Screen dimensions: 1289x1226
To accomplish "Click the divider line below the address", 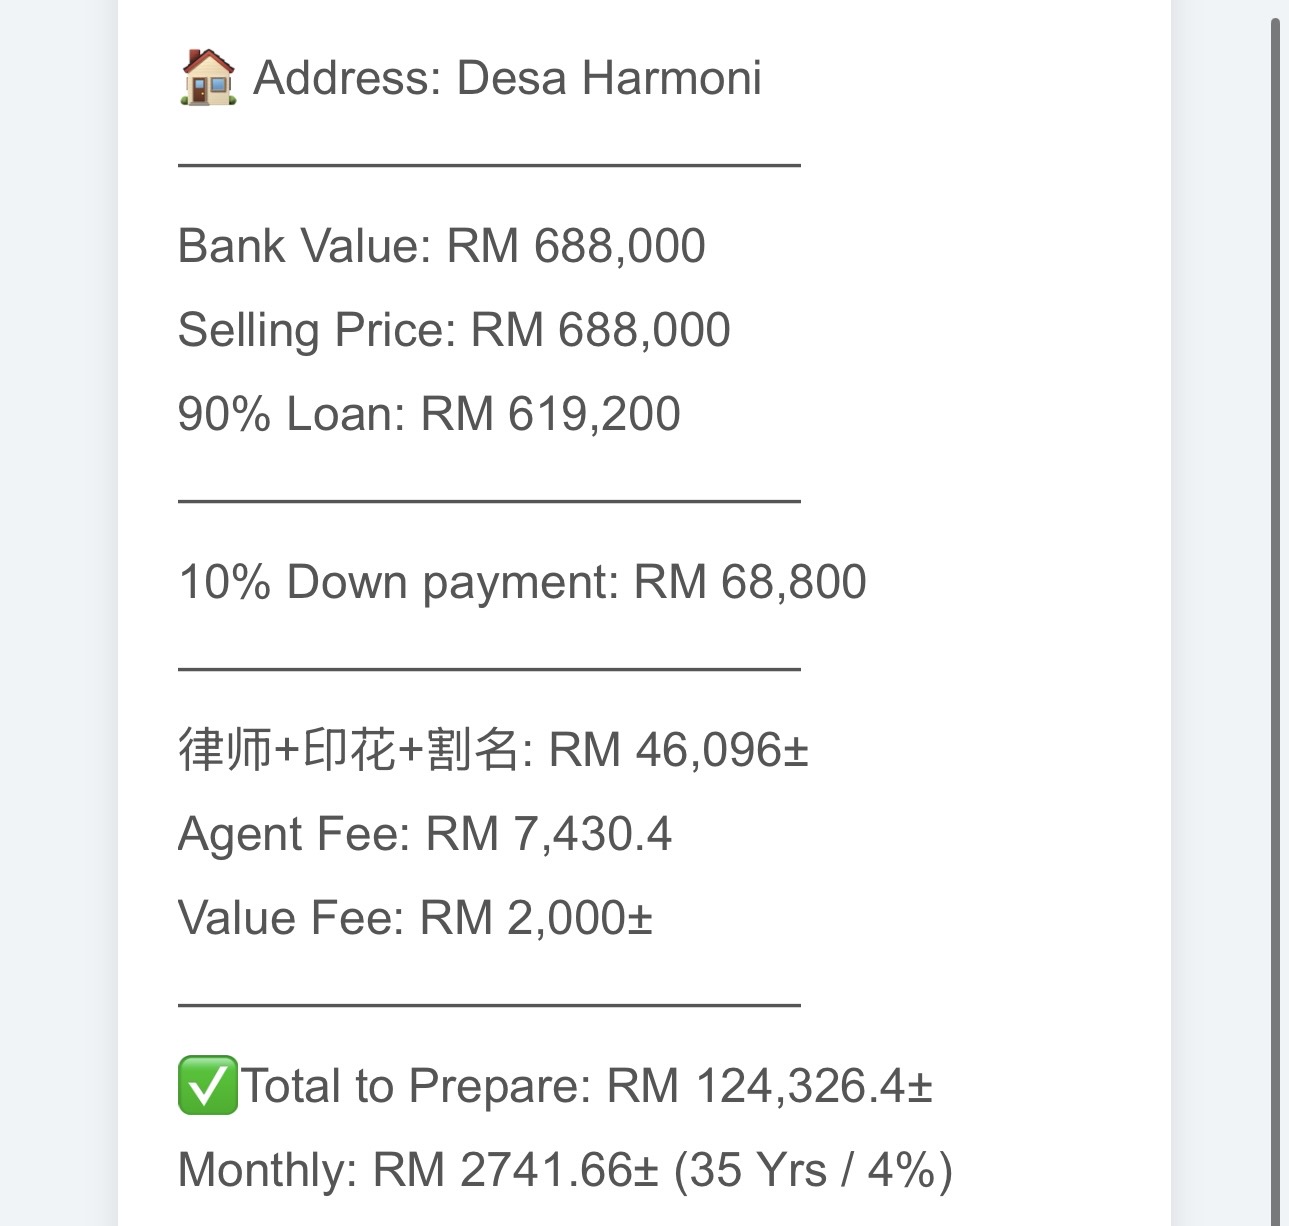I will 489,164.
